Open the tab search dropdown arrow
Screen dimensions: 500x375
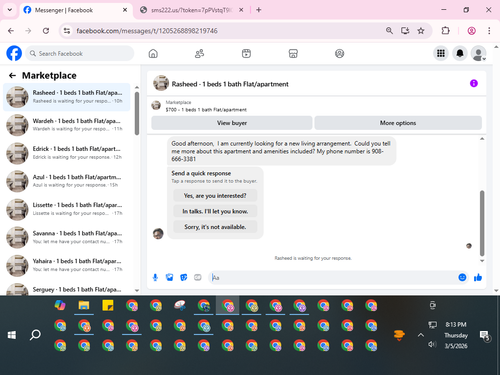(10, 10)
